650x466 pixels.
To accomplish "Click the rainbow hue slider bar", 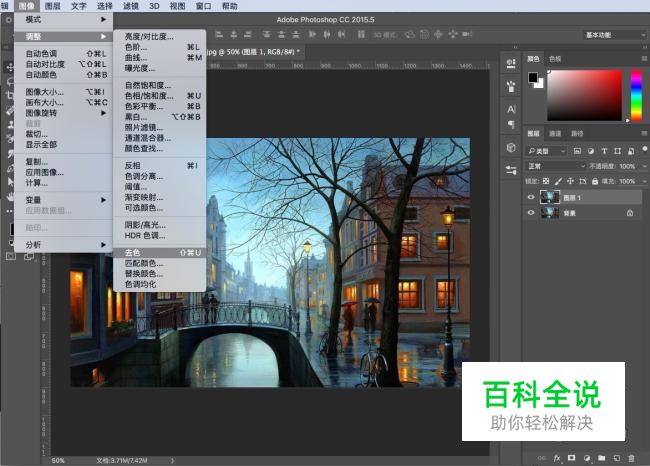I will [x=636, y=95].
